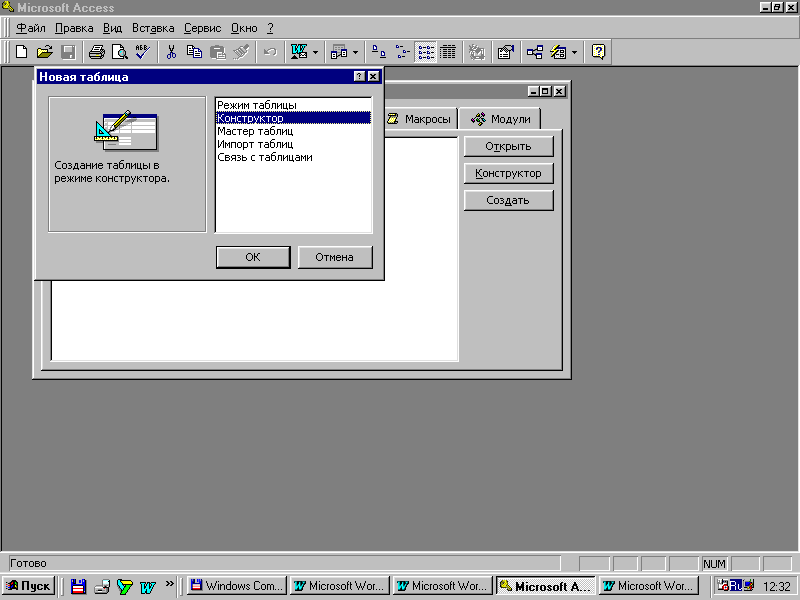The image size is (800, 600).
Task: Click the Cut scissors icon
Action: [171, 52]
